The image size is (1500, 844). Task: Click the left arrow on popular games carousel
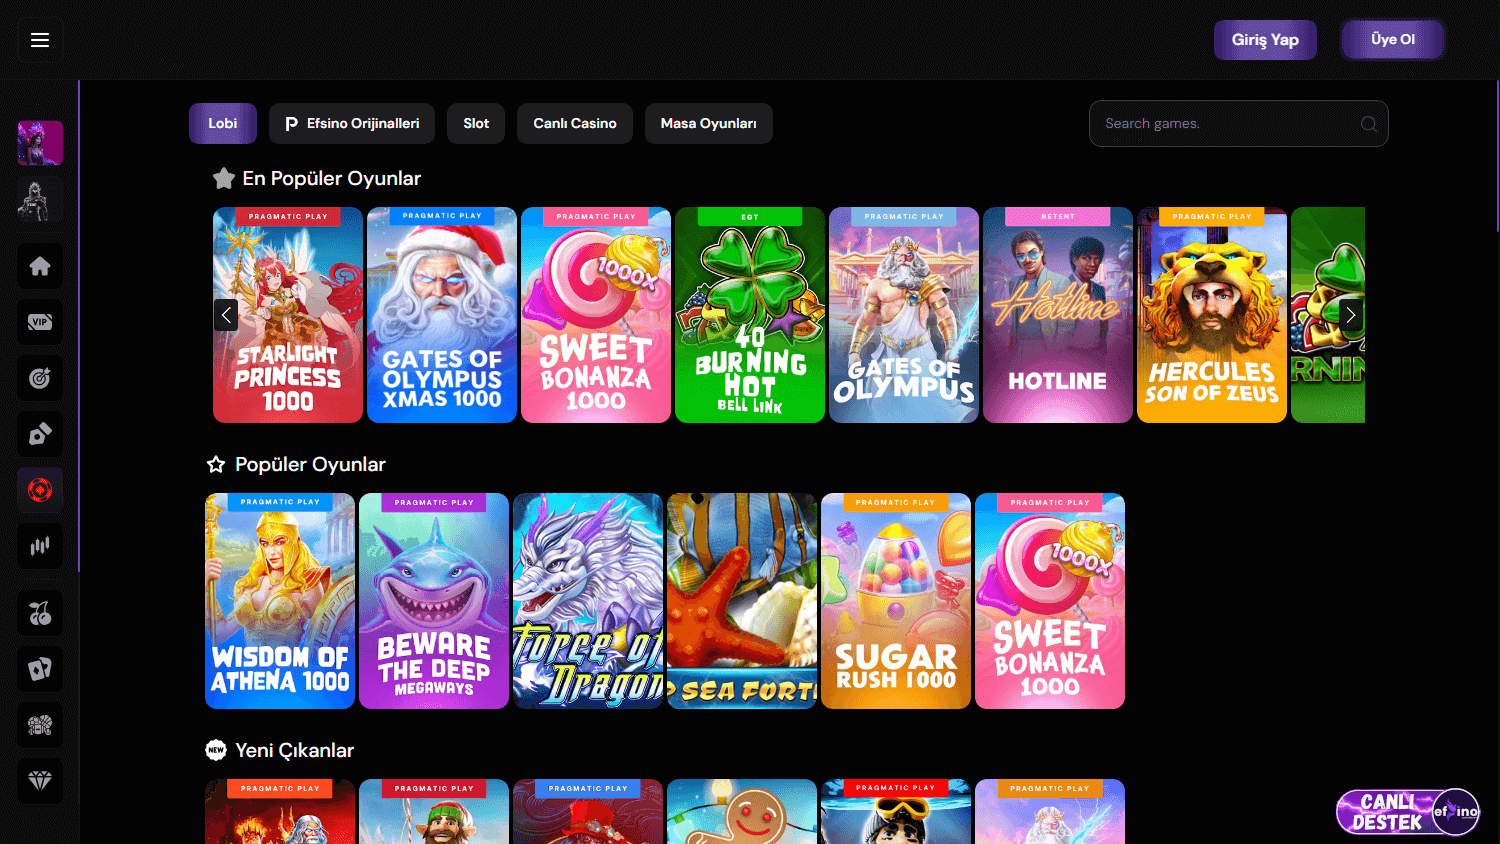click(226, 315)
